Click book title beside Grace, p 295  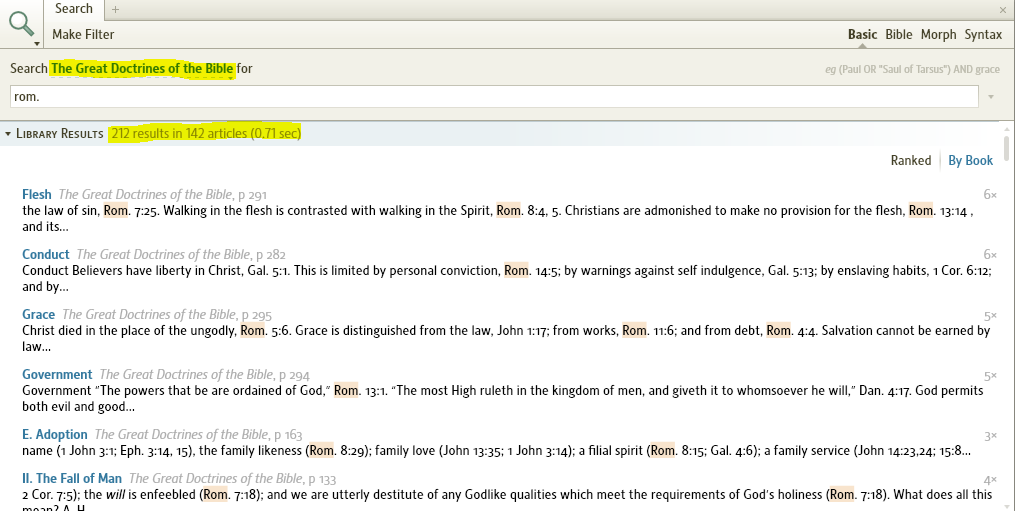coord(149,315)
